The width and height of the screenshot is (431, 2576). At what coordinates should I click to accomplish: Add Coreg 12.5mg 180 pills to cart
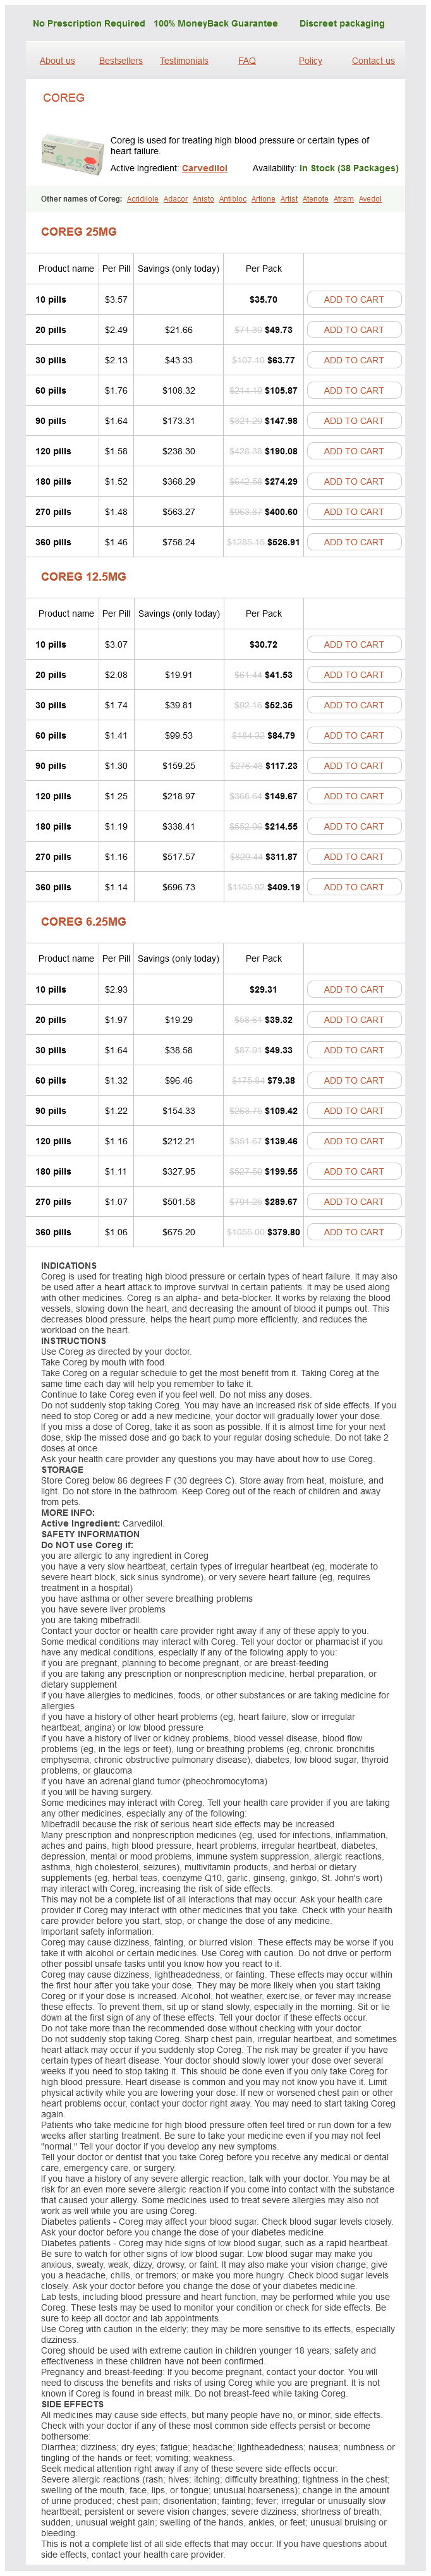pos(353,827)
